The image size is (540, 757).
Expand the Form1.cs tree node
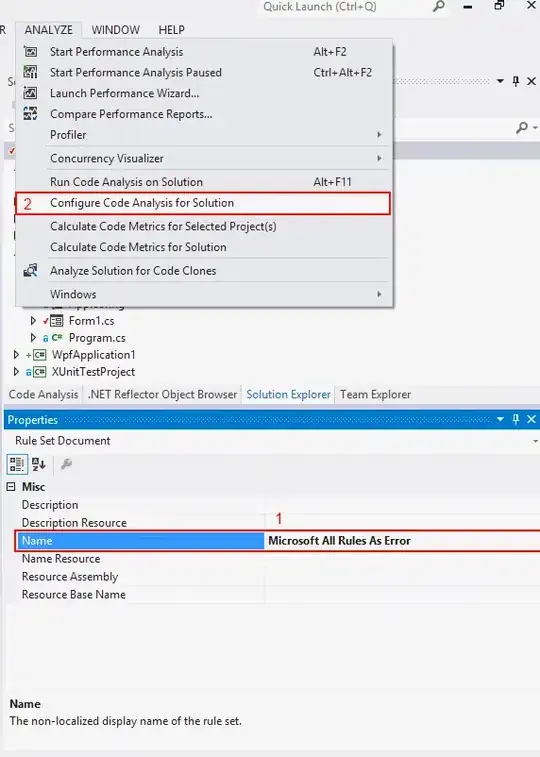[x=33, y=321]
